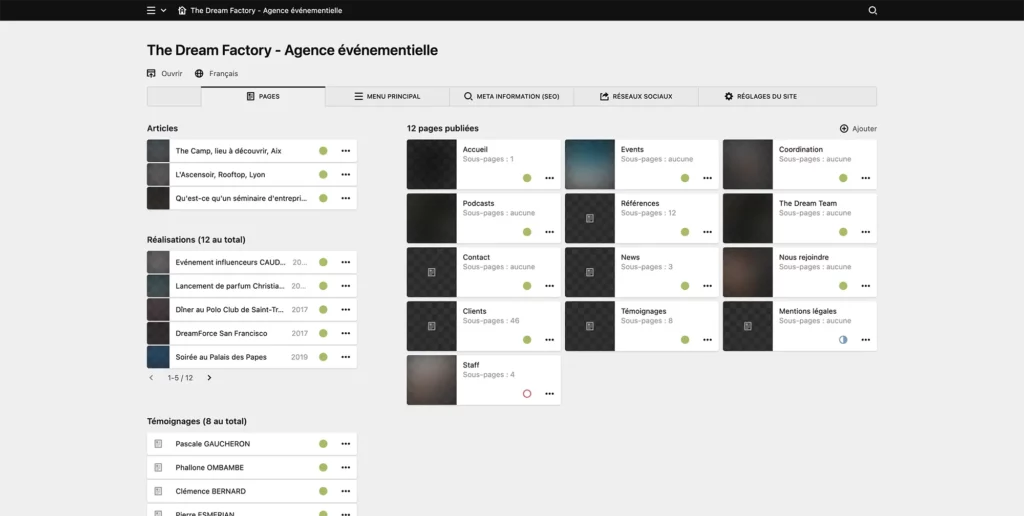Open options menu on Contact page card
1024x516 pixels.
tap(549, 286)
